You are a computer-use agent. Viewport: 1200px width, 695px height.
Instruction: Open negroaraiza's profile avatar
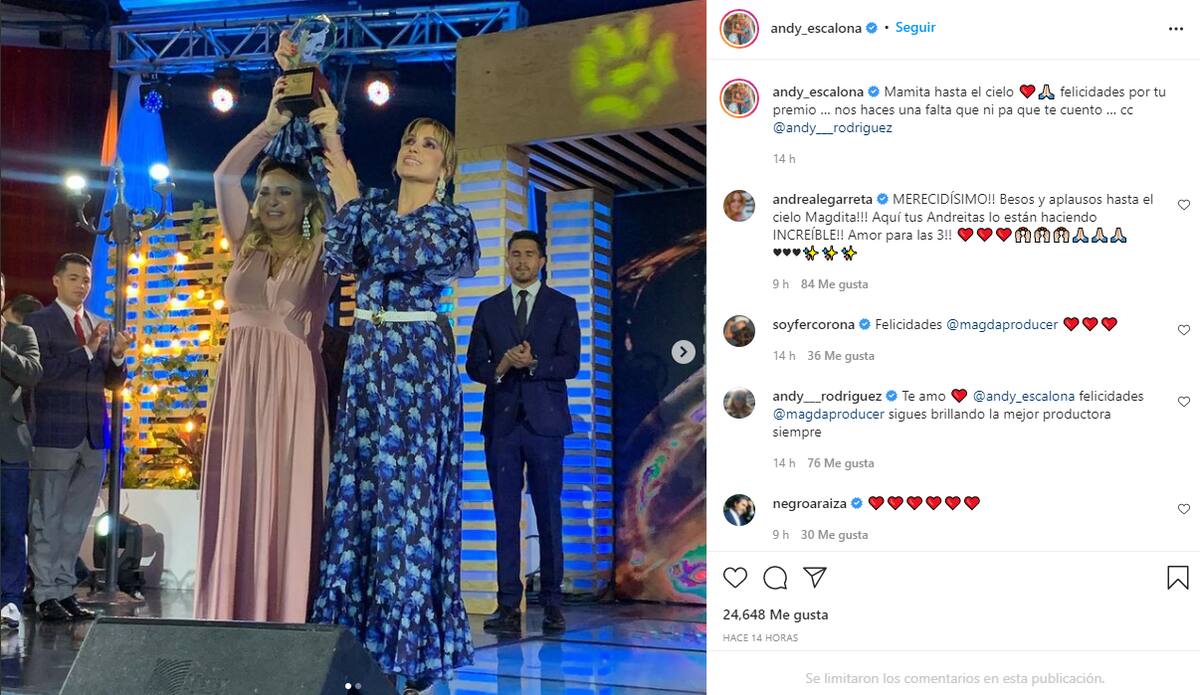[x=739, y=509]
